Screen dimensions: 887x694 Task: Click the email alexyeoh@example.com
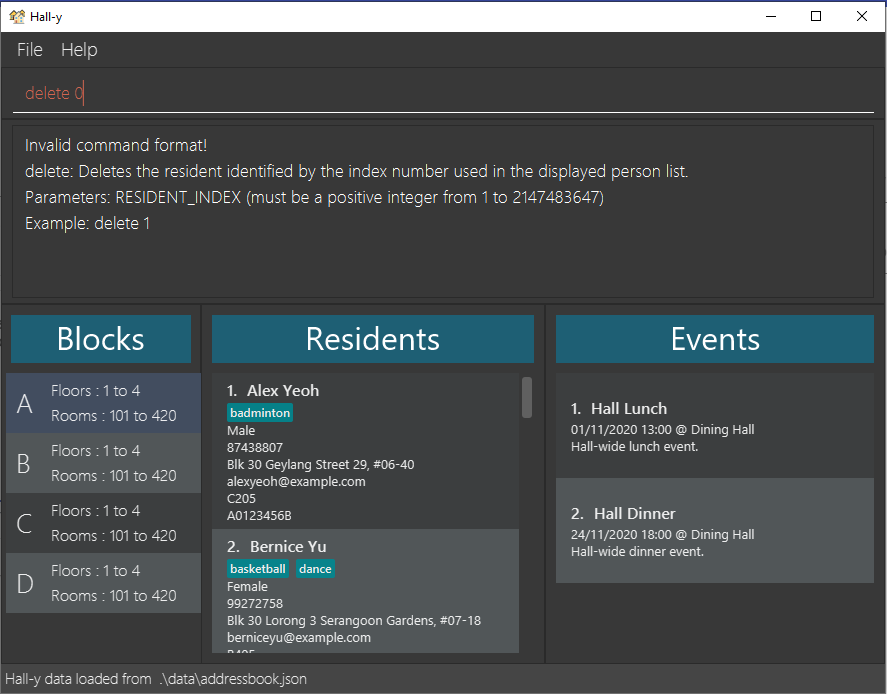point(296,481)
